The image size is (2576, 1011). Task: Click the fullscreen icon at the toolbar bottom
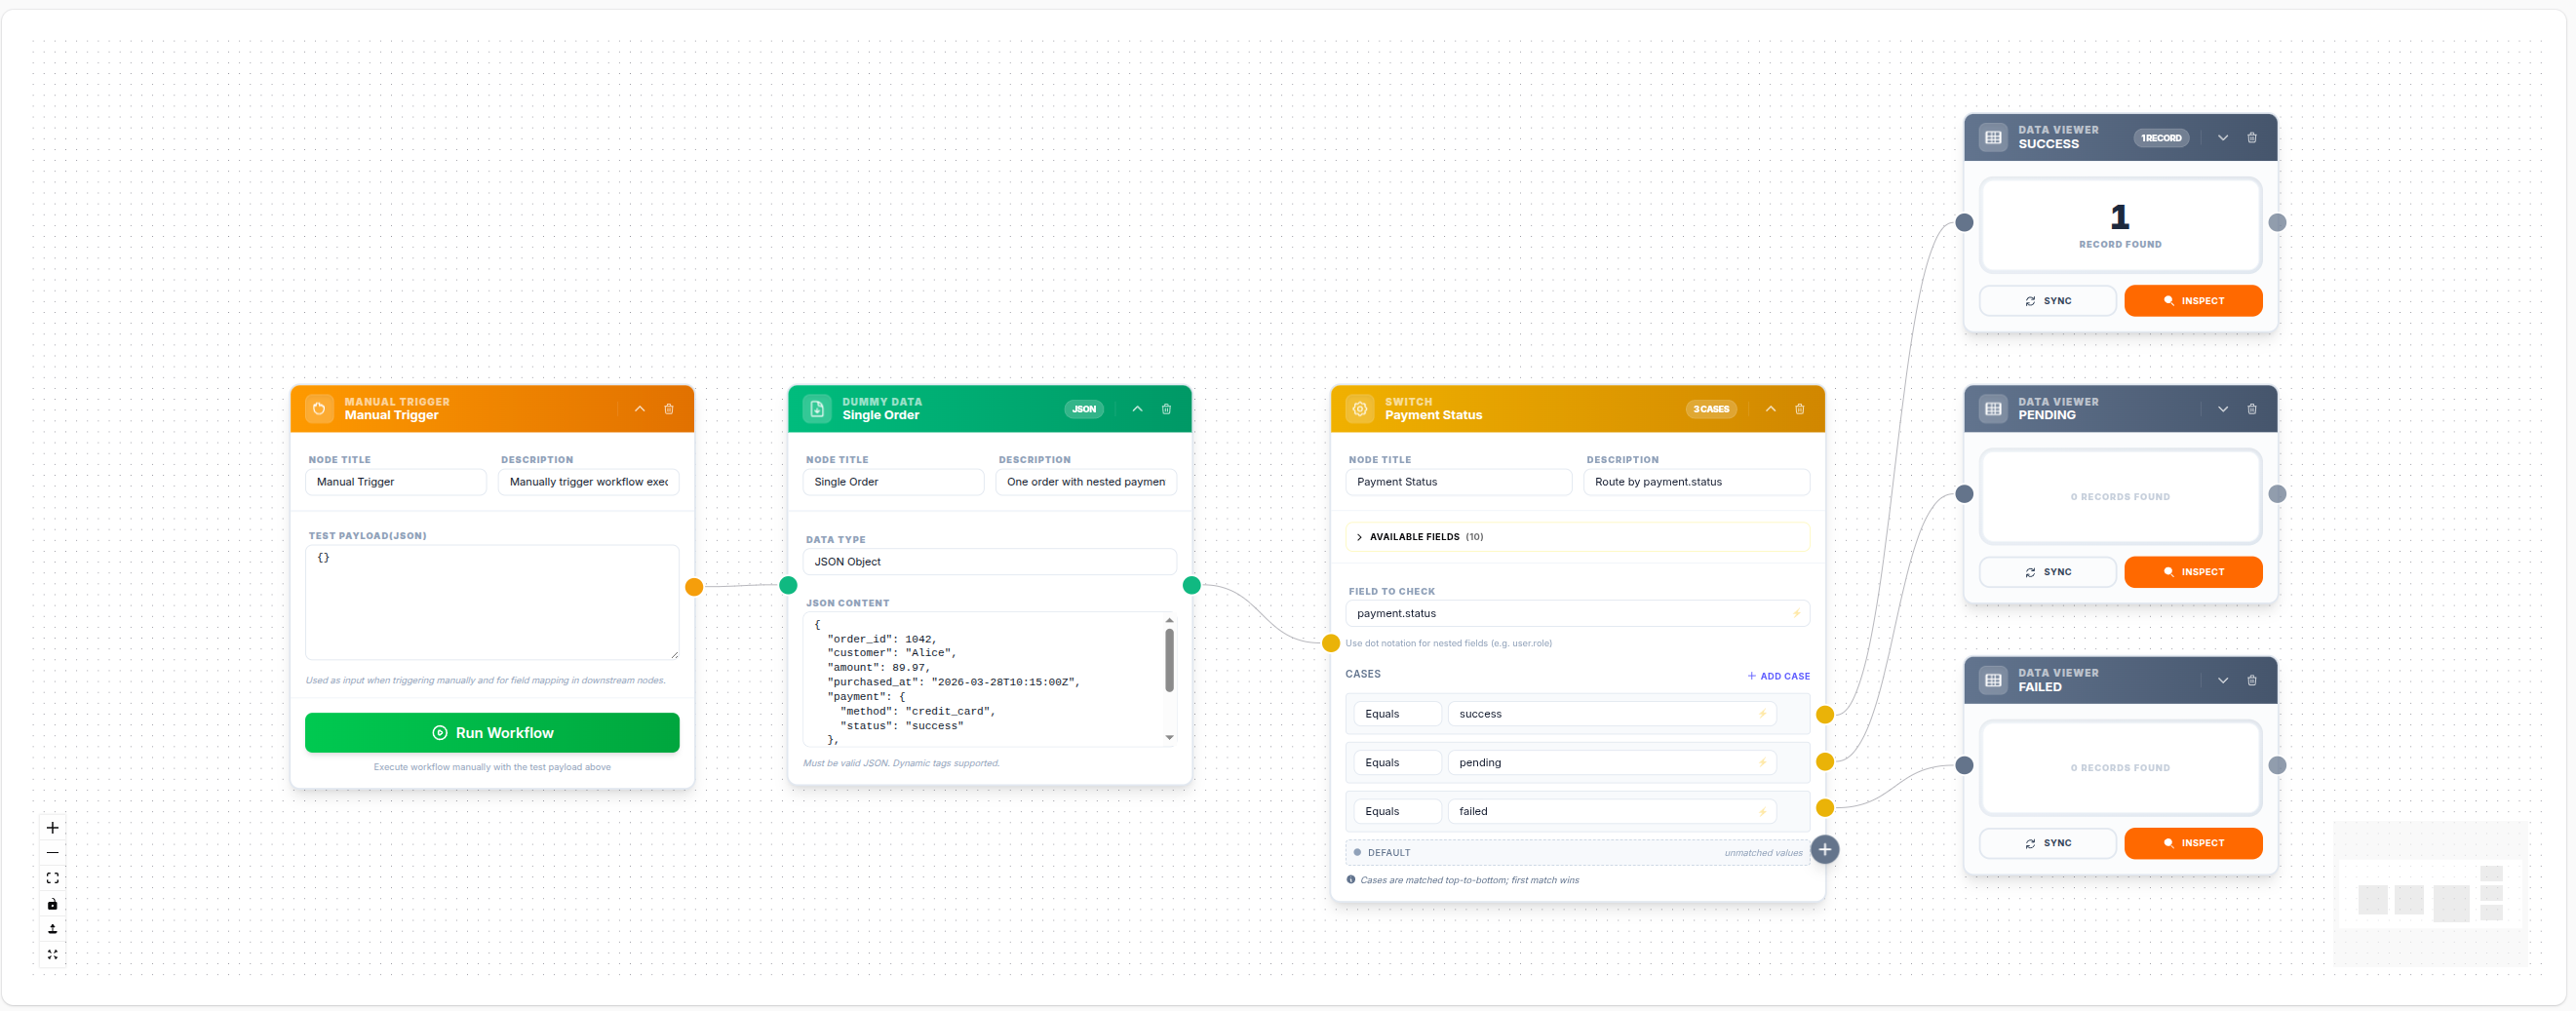coord(52,955)
